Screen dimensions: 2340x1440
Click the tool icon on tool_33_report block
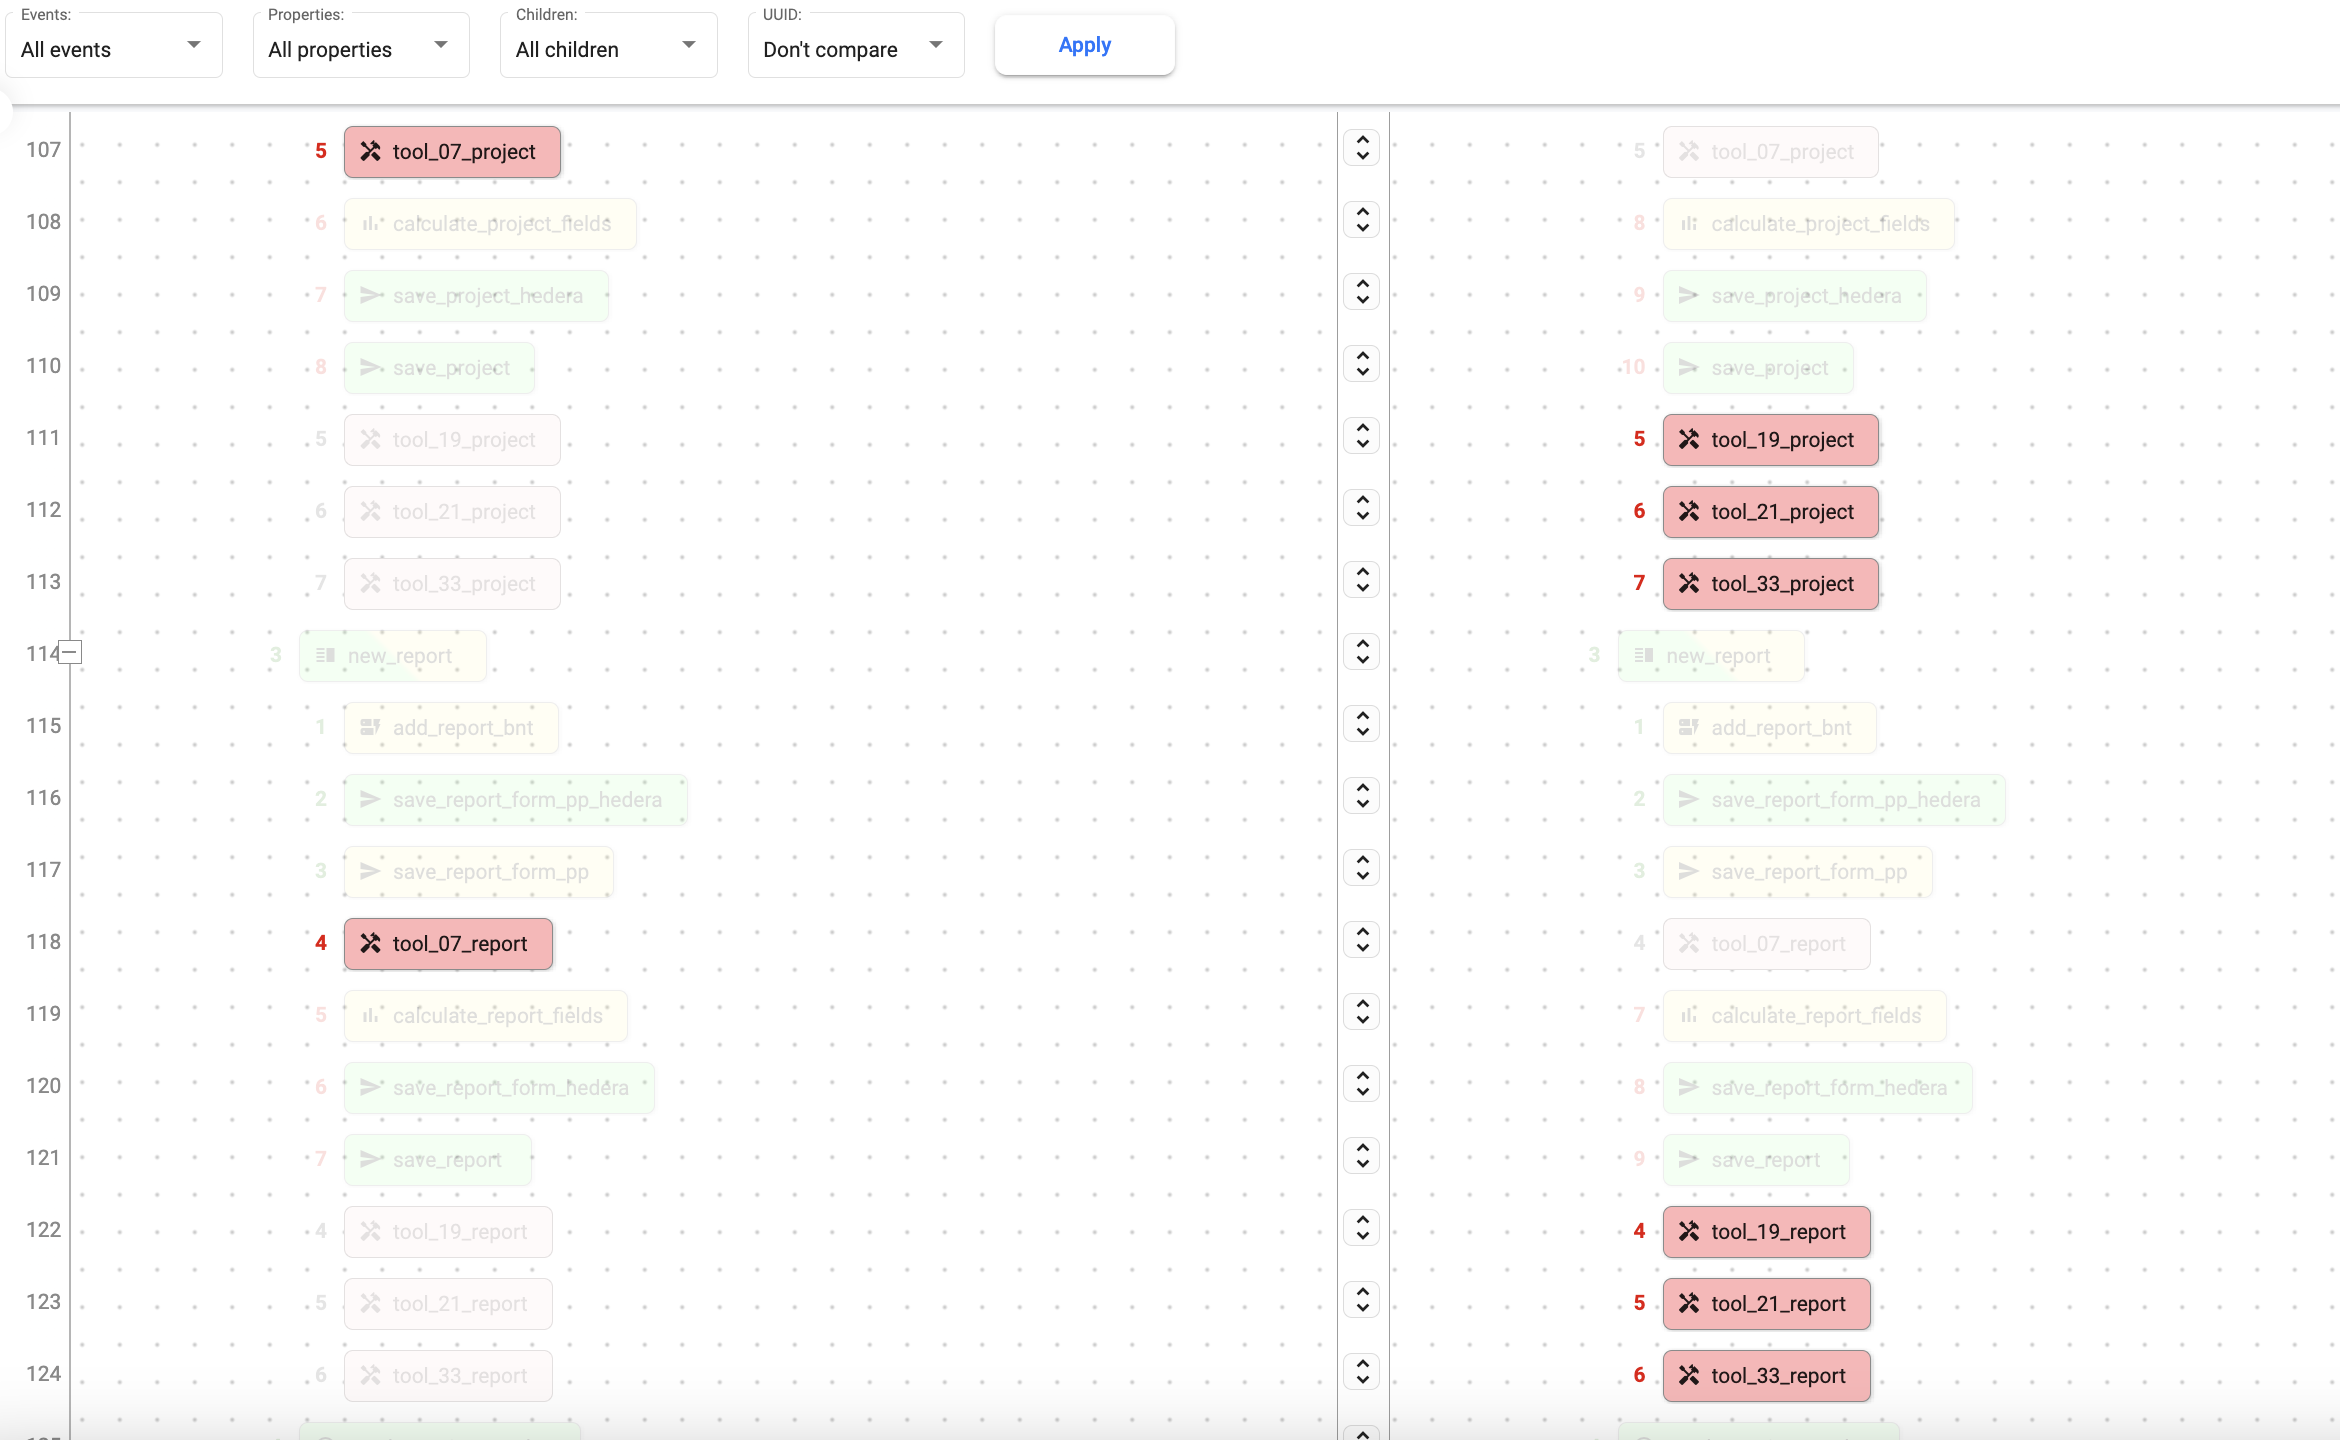point(1689,1376)
